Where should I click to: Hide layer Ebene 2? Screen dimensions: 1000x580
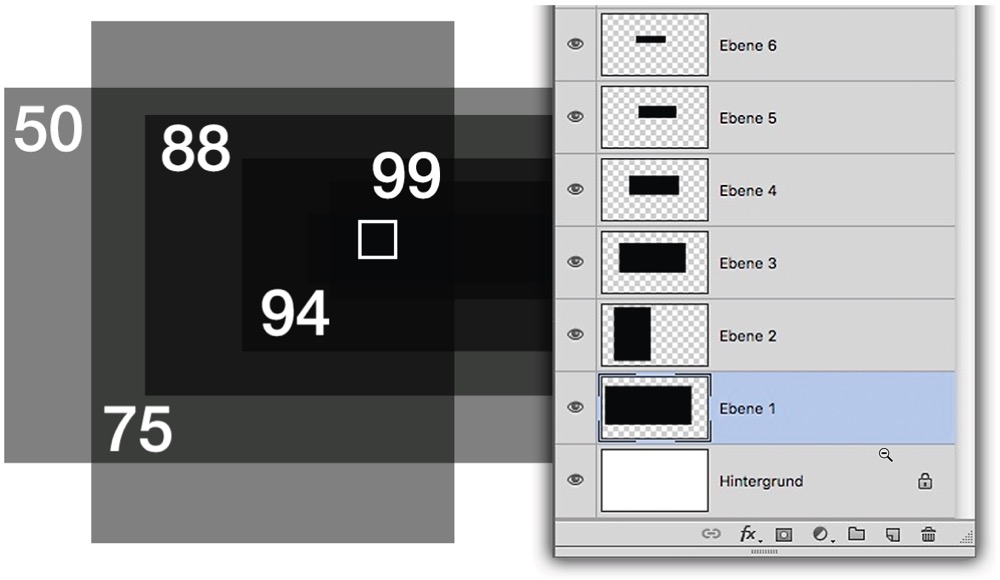tap(575, 334)
